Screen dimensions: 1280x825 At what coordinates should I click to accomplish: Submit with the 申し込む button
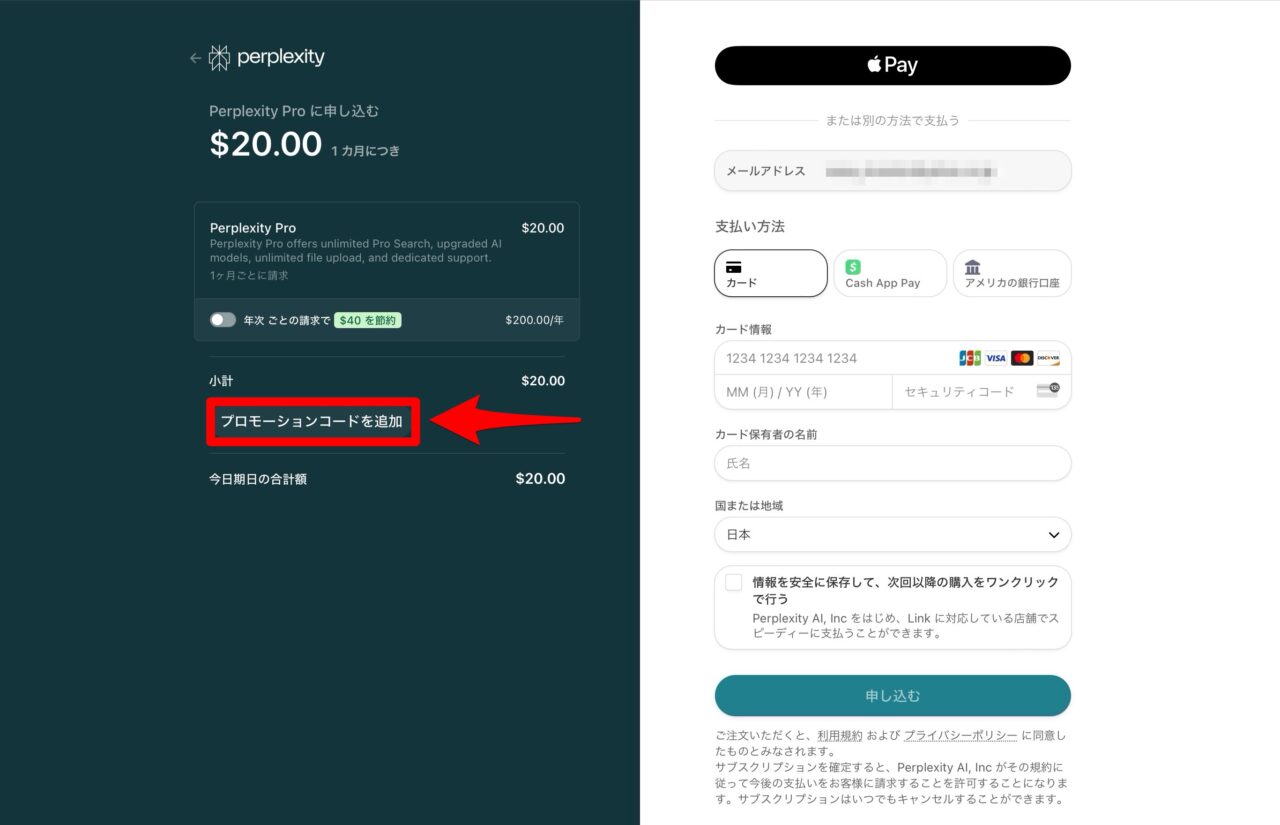pos(891,695)
